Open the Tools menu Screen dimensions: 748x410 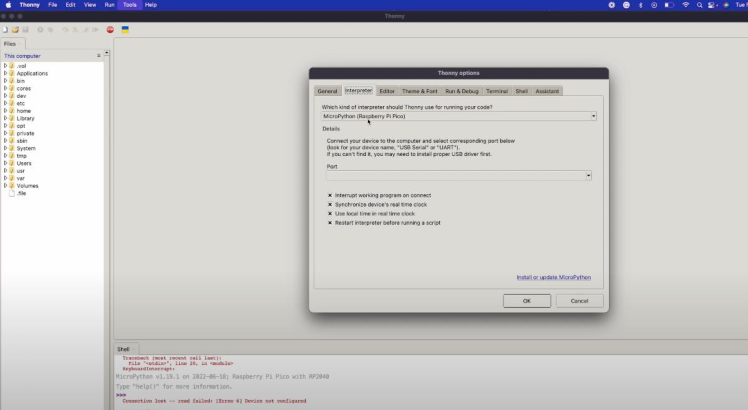[x=130, y=5]
